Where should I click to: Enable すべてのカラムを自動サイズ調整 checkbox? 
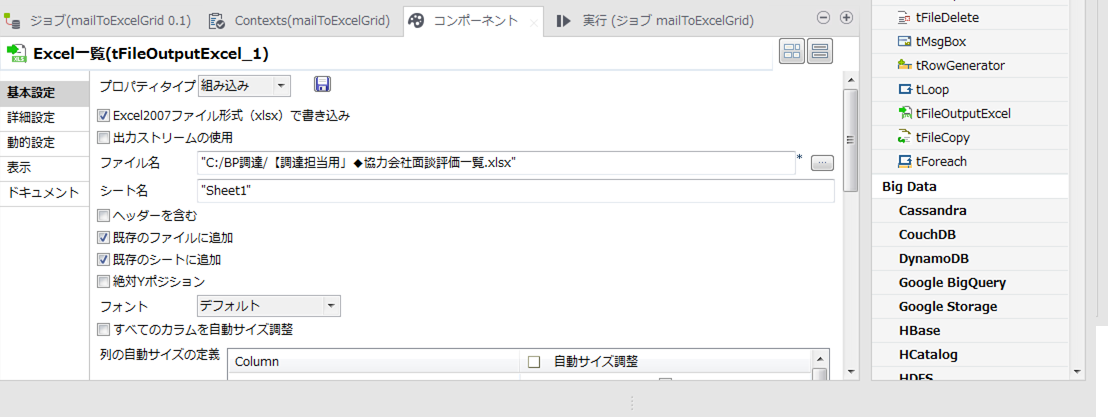click(x=103, y=329)
